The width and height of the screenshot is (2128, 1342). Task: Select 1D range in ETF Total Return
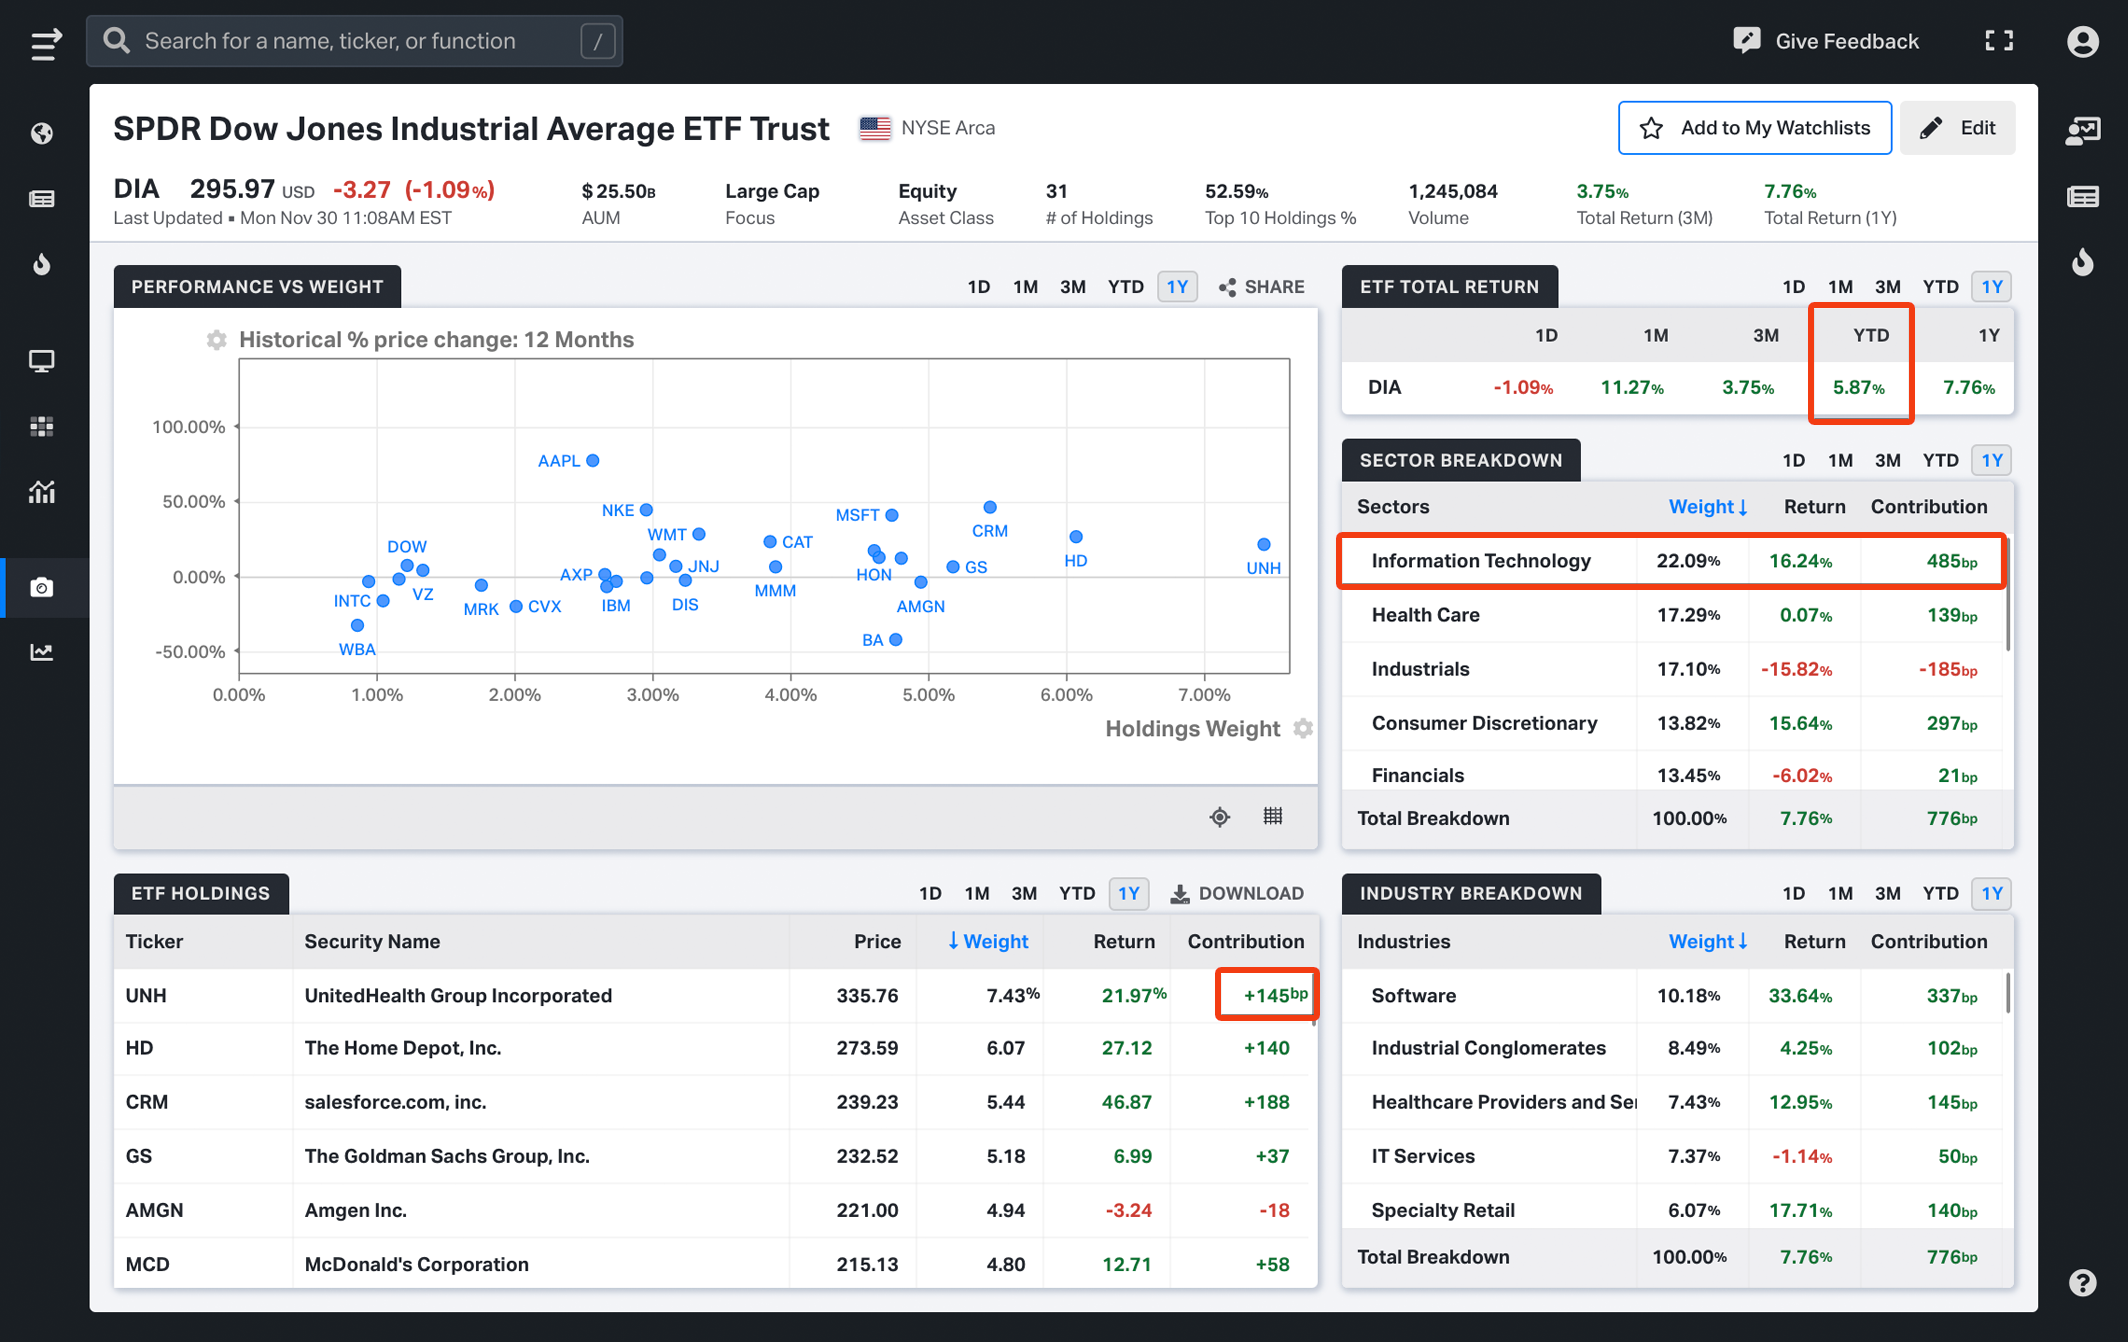(x=1793, y=287)
